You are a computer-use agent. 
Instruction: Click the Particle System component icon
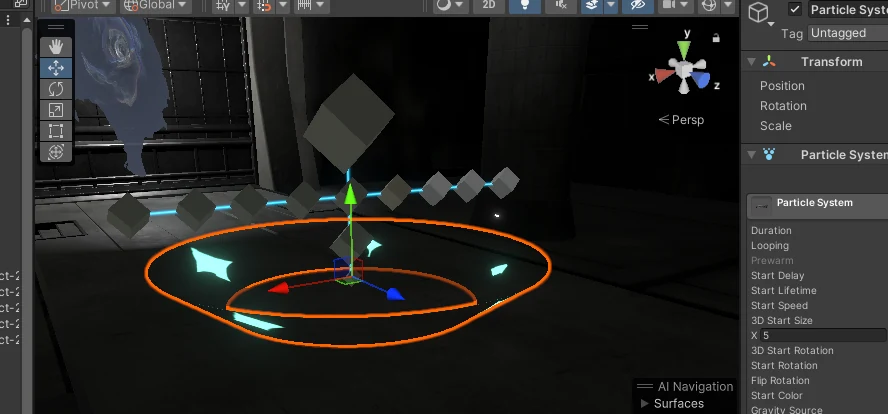769,155
